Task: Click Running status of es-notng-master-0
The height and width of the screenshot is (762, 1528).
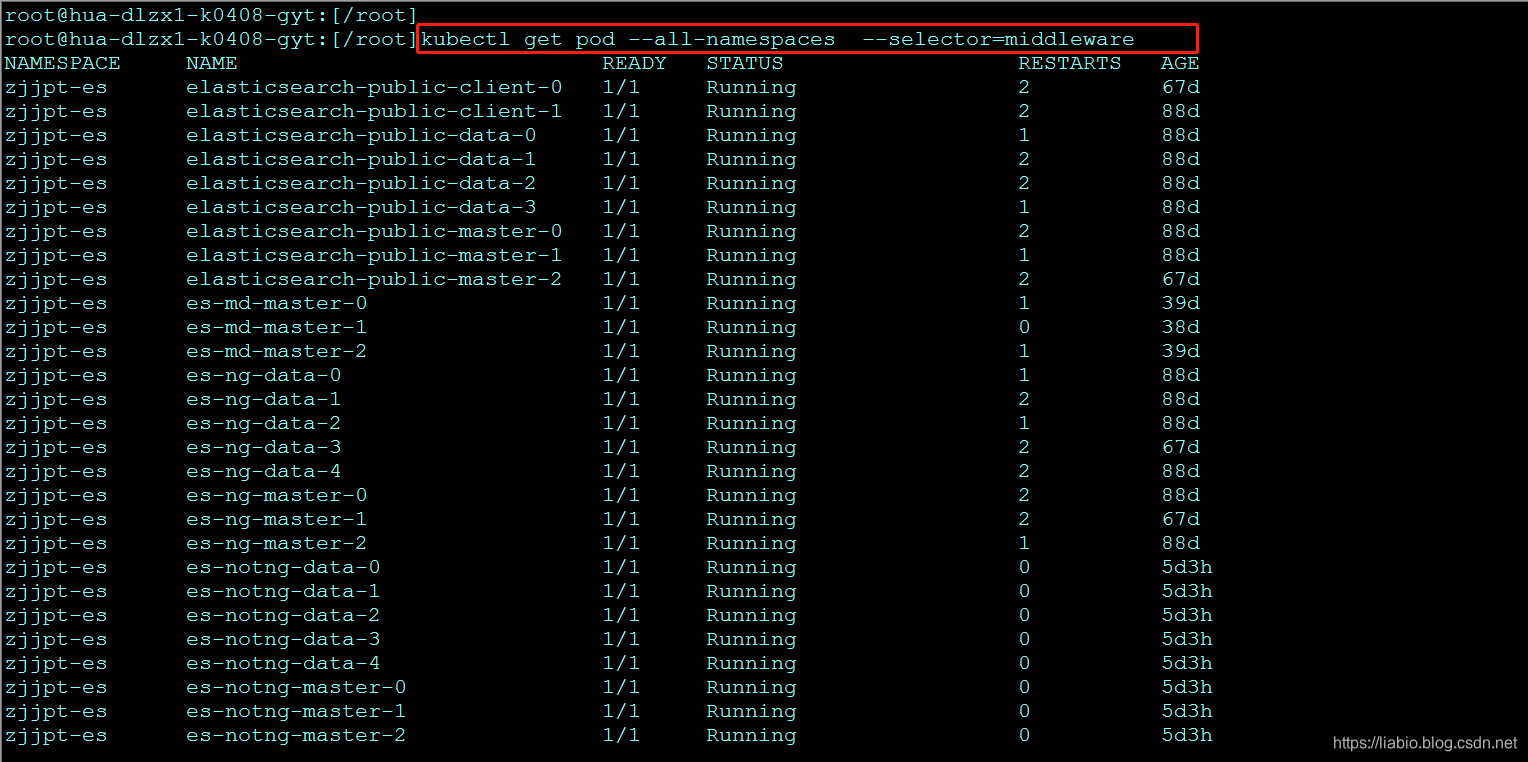Action: tap(751, 687)
